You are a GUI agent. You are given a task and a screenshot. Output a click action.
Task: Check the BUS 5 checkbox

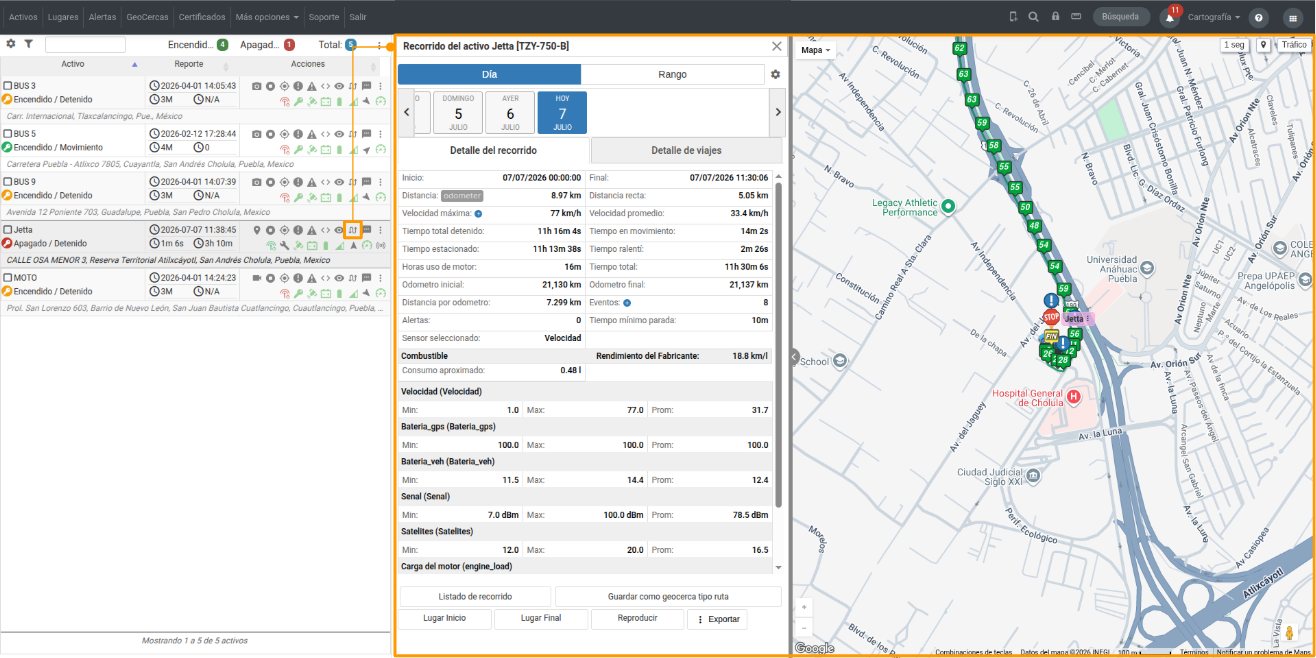click(8, 134)
